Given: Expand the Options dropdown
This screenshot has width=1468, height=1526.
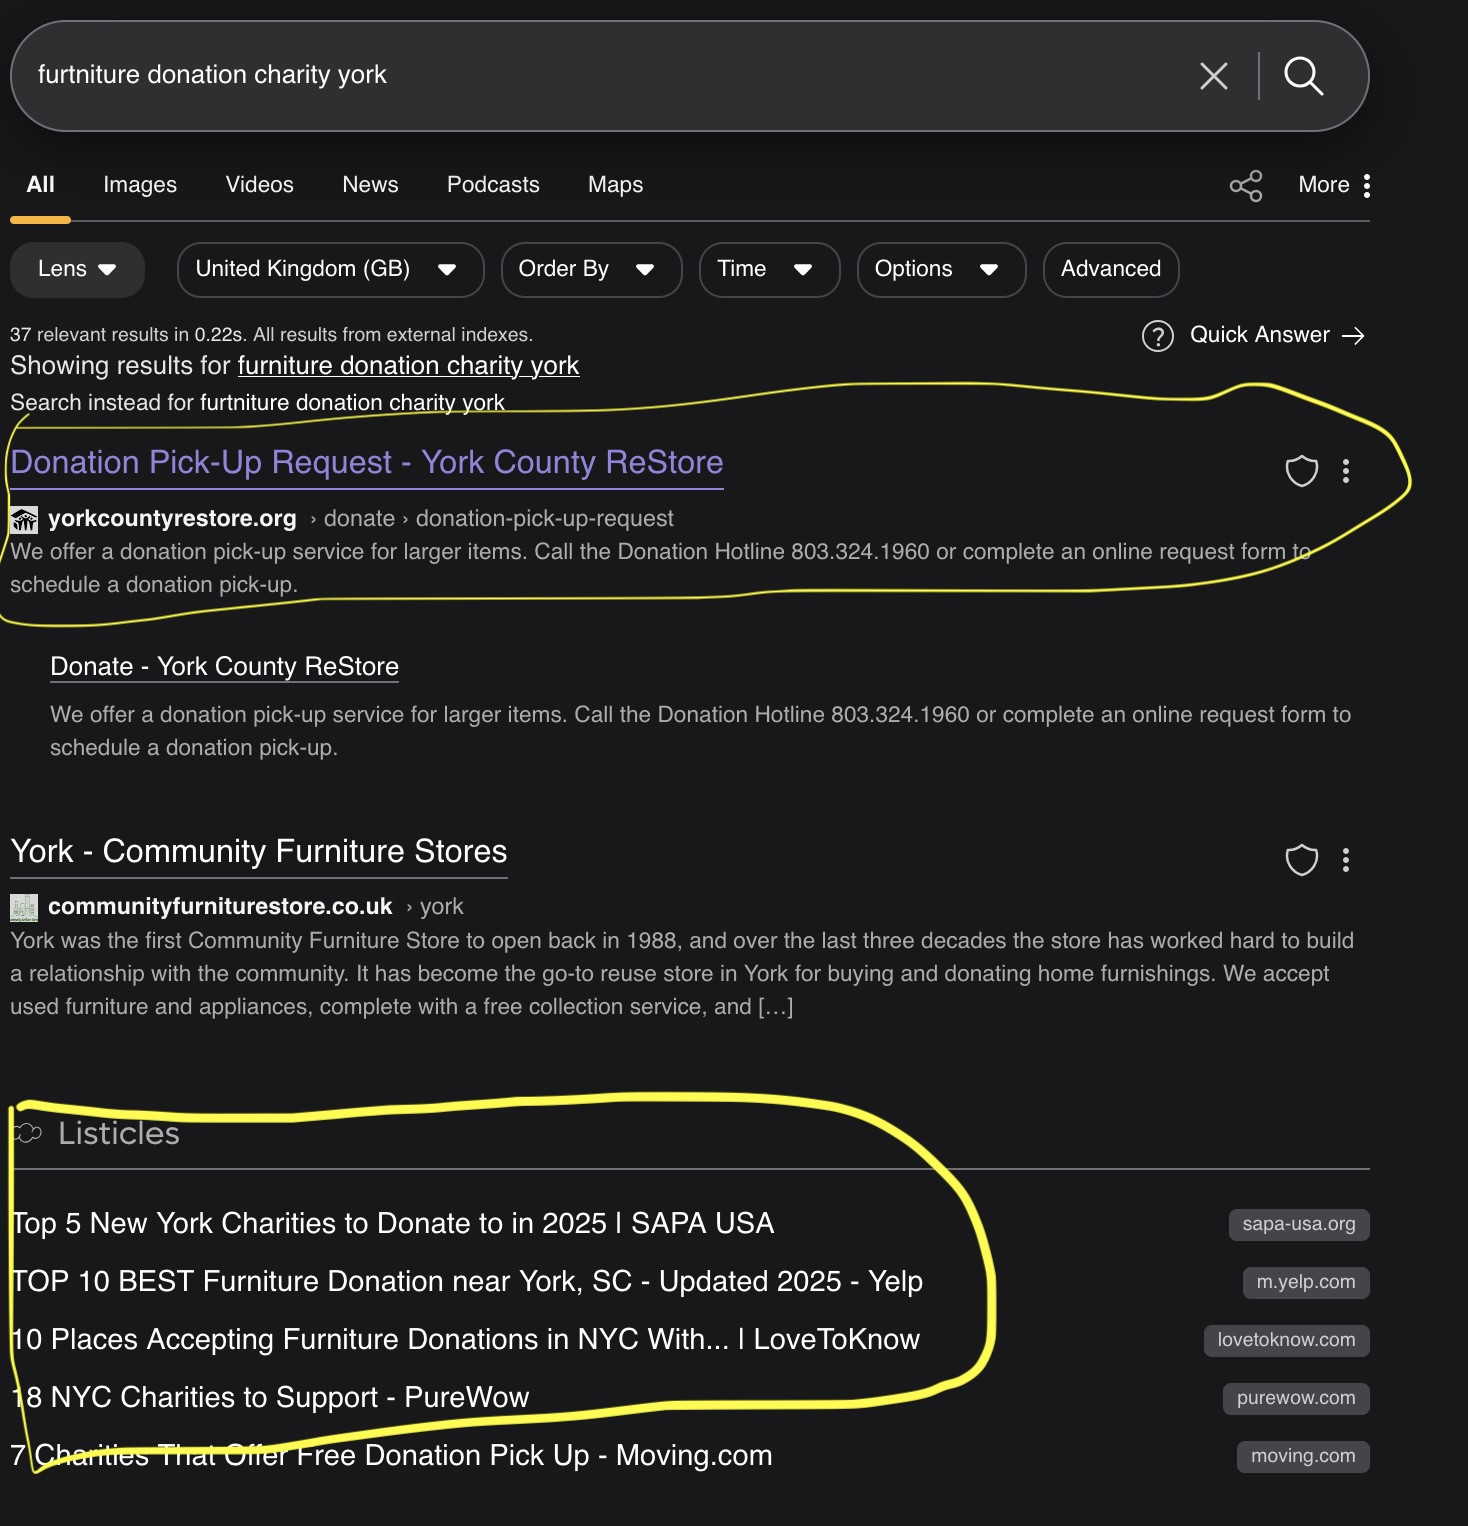Looking at the screenshot, I should coord(940,269).
